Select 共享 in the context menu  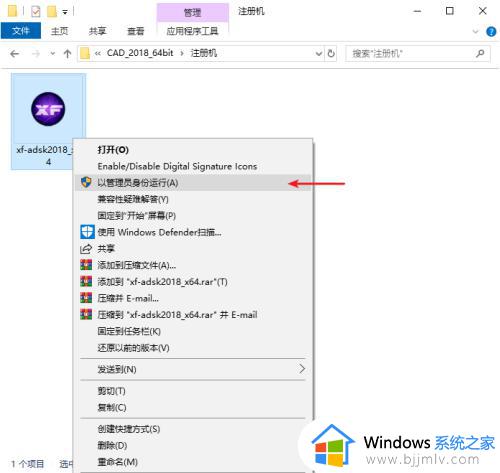(193, 249)
